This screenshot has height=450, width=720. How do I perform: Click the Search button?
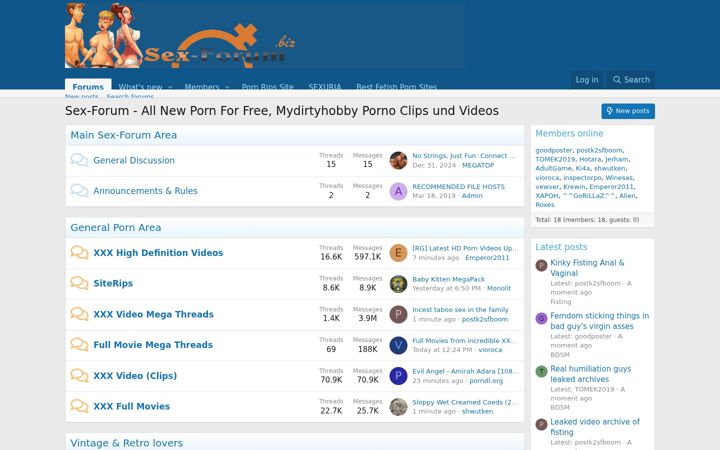(631, 80)
